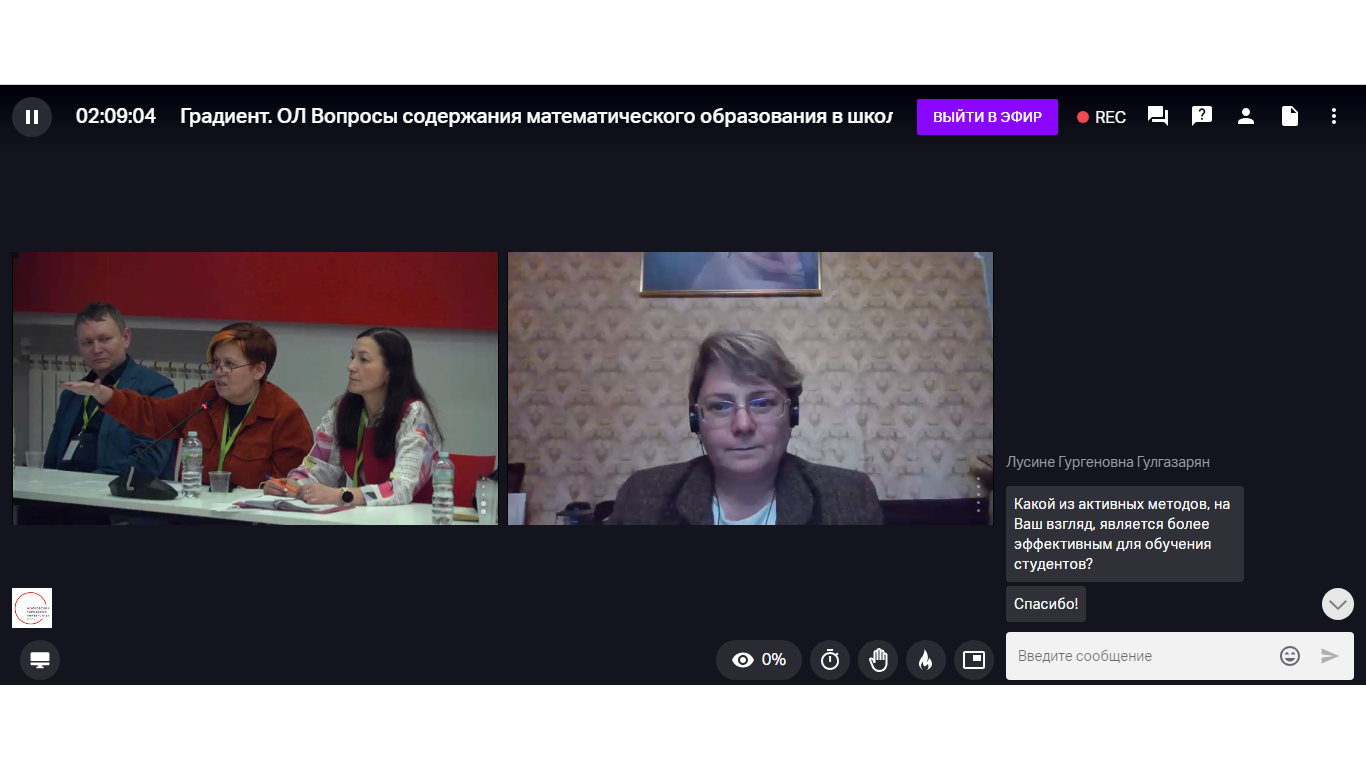
Task: Raise hand in the webinar
Action: 878,660
